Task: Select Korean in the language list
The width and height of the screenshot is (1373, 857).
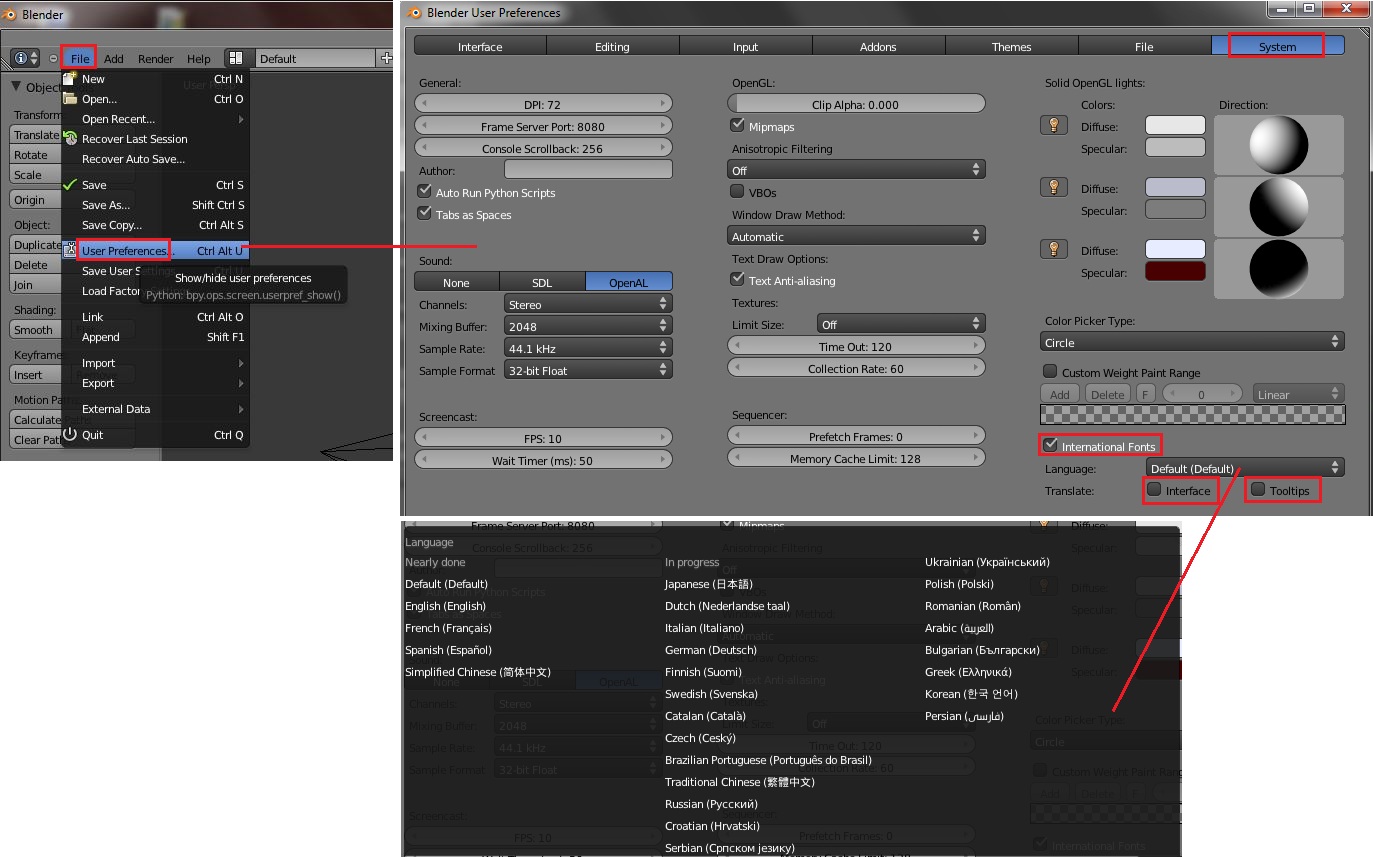Action: [x=971, y=694]
